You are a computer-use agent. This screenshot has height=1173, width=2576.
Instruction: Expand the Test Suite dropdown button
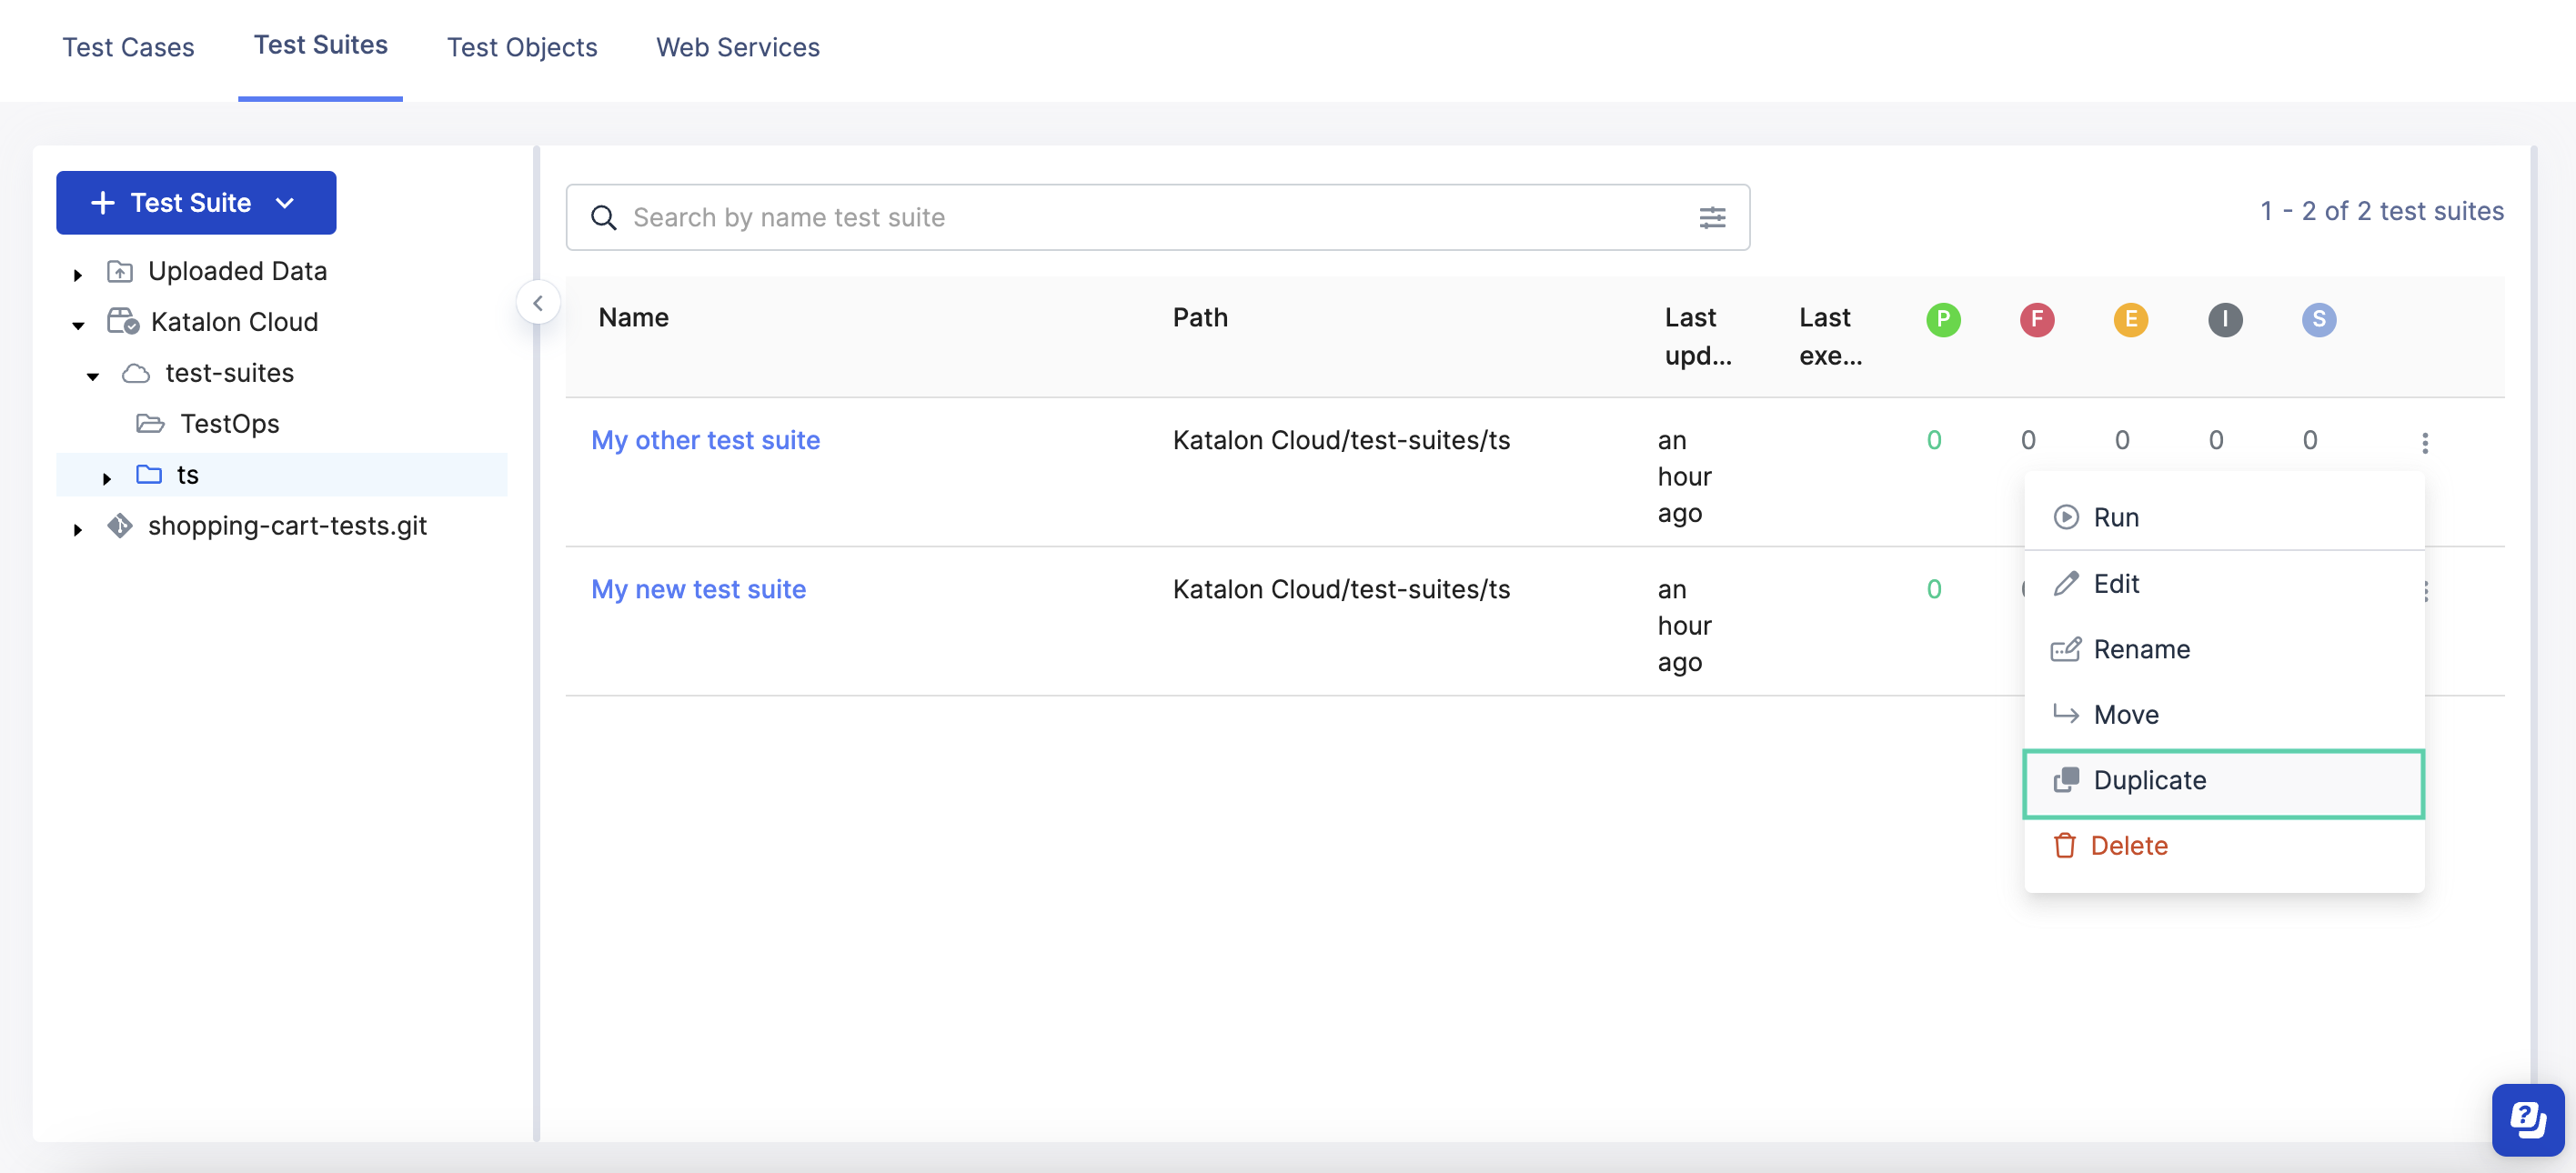point(287,200)
